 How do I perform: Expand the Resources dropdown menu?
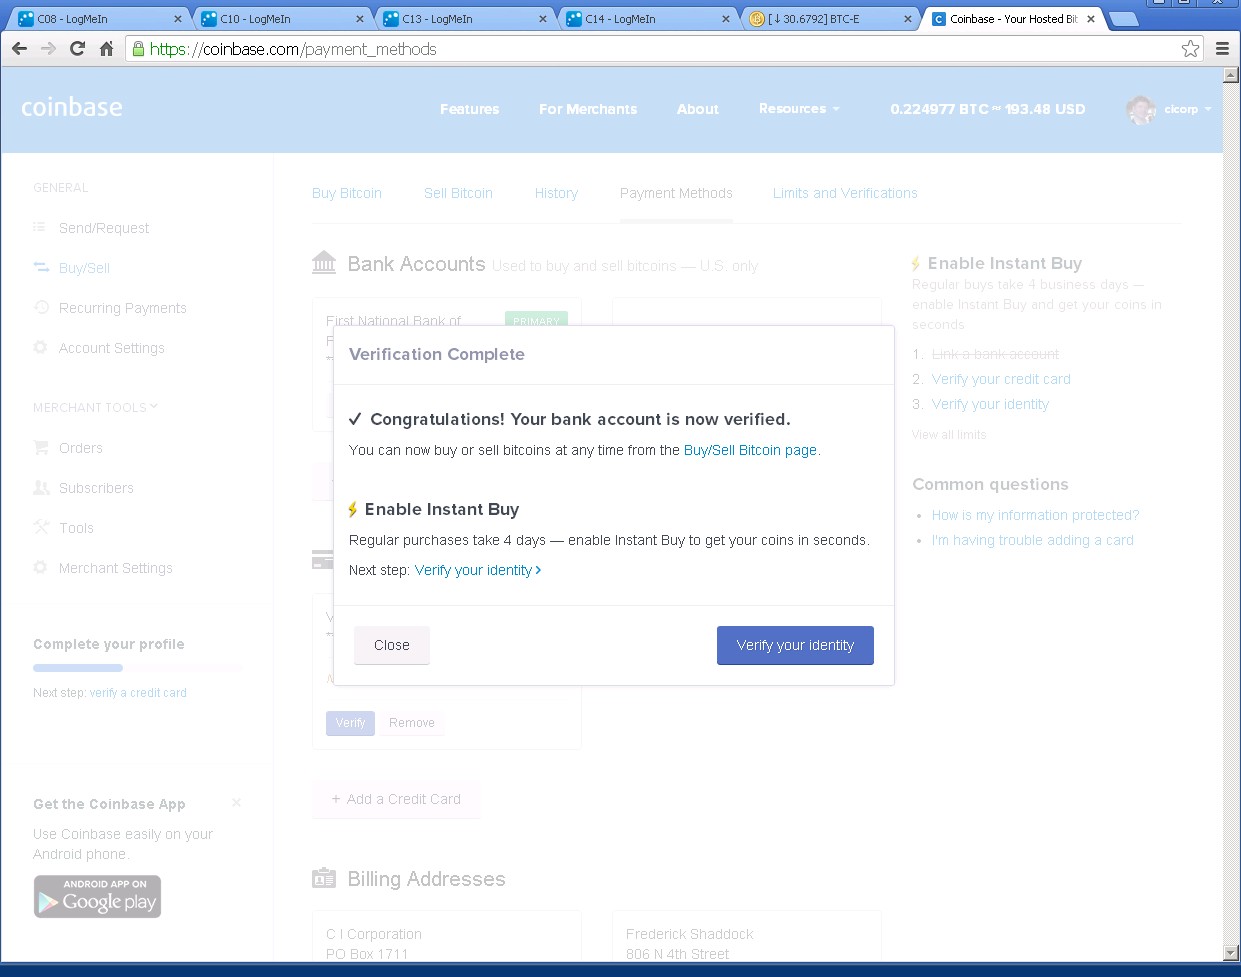pos(799,109)
